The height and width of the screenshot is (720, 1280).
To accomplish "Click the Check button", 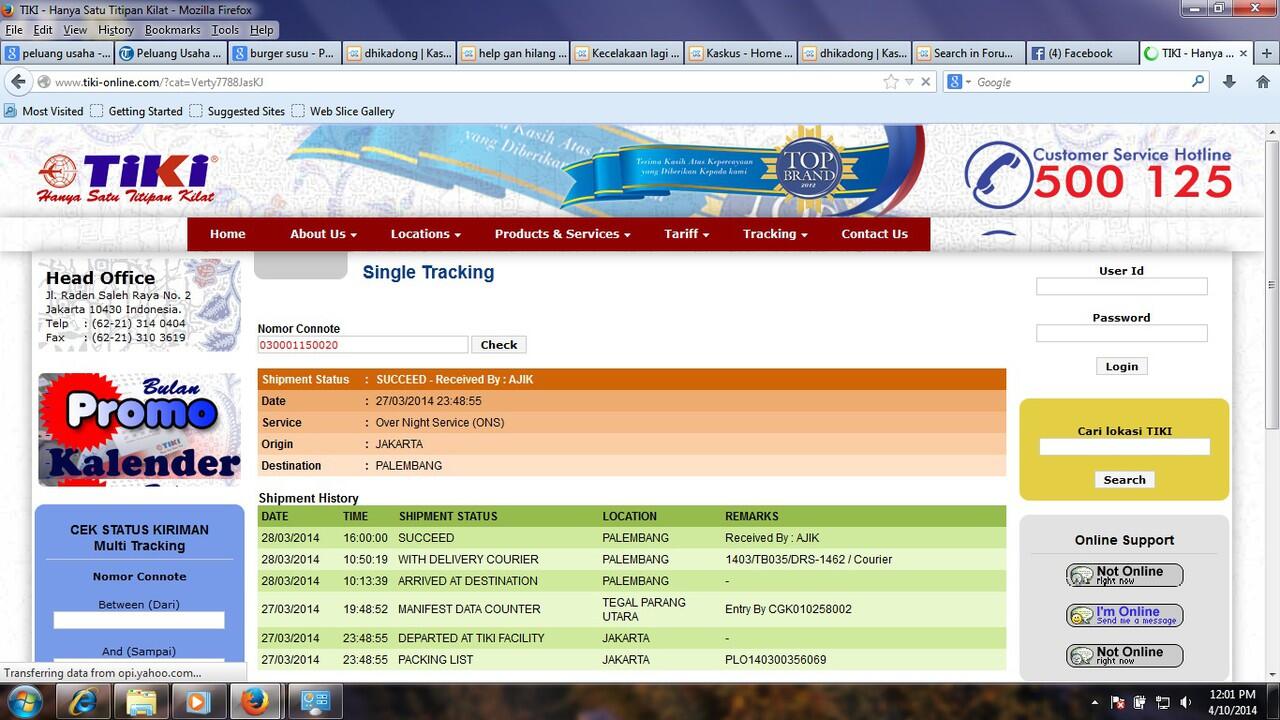I will (x=498, y=345).
